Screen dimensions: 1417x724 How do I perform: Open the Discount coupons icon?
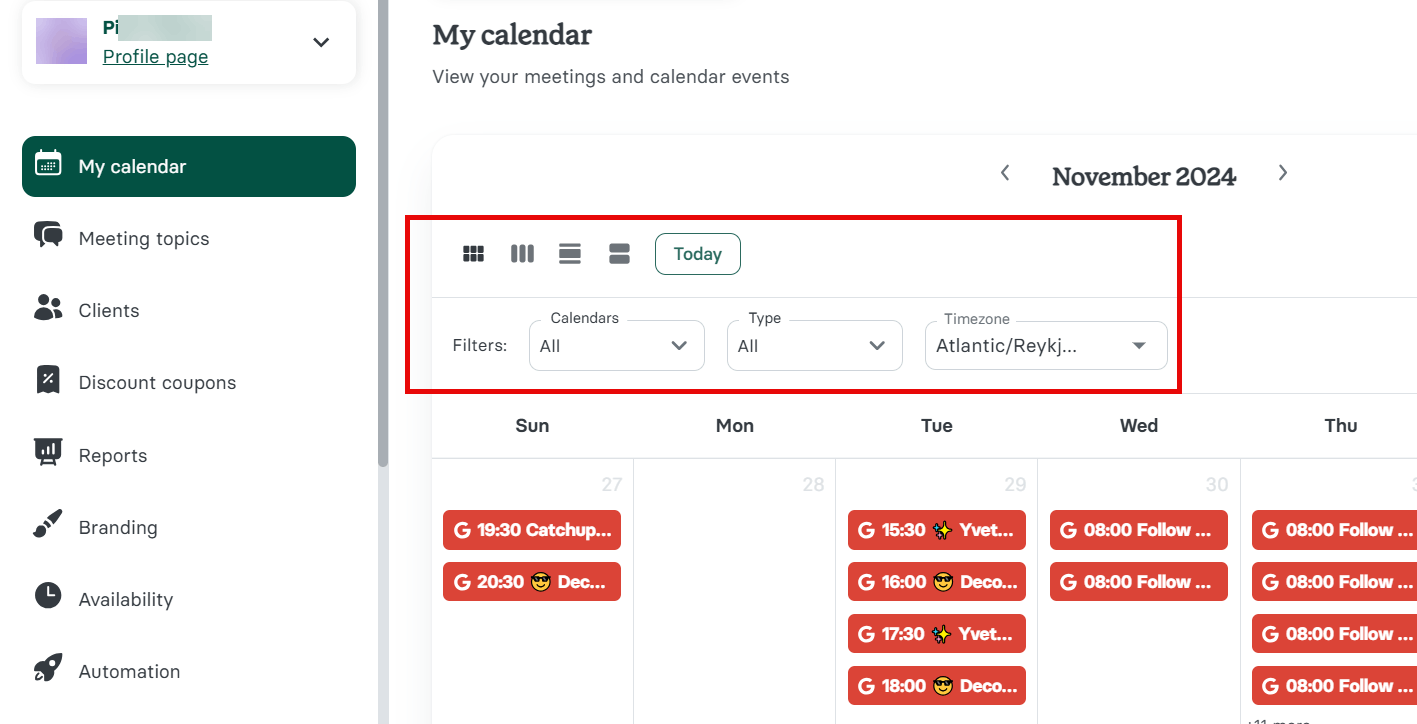click(48, 380)
